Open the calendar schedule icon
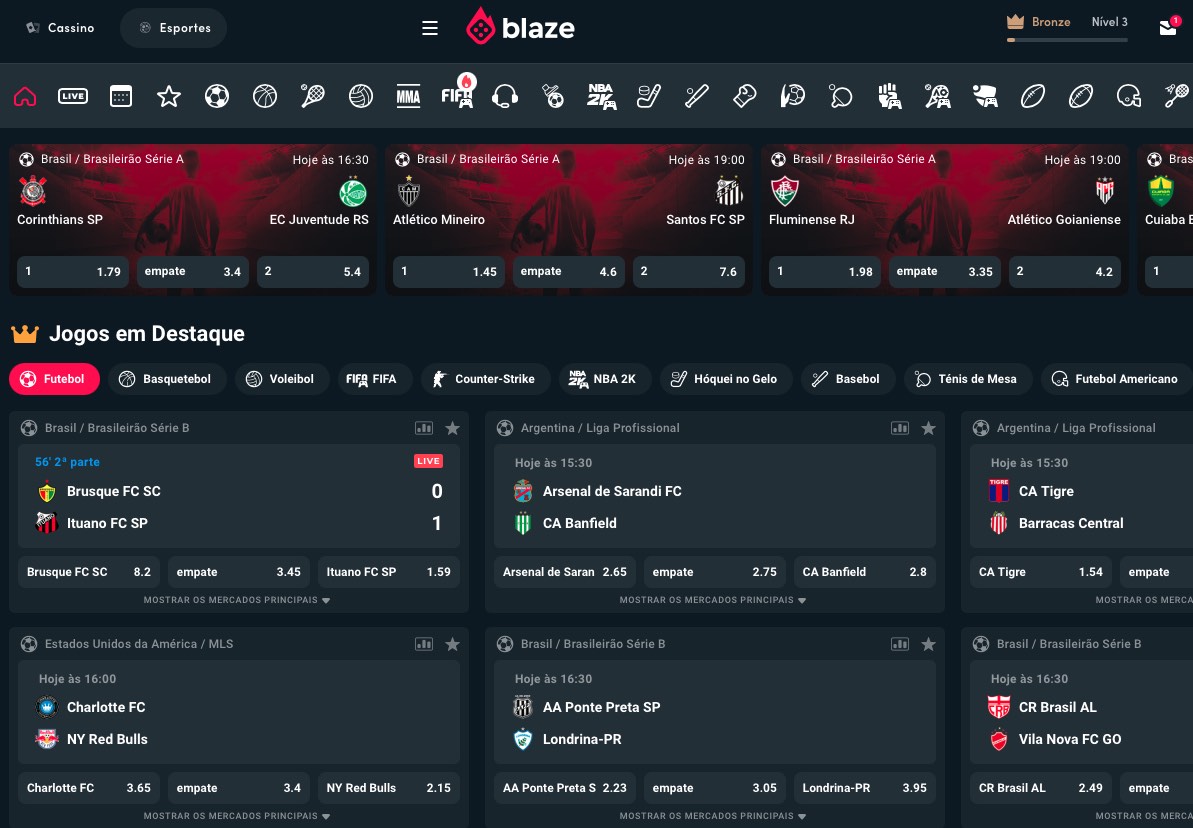The width and height of the screenshot is (1193, 828). coord(121,96)
